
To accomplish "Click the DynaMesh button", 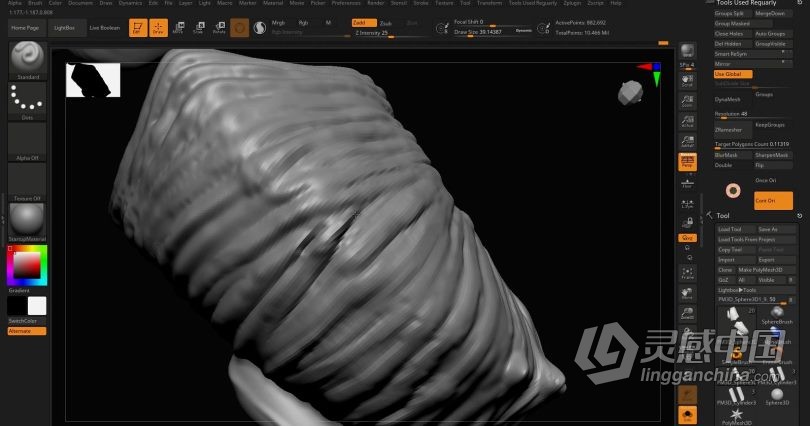I will [x=731, y=99].
